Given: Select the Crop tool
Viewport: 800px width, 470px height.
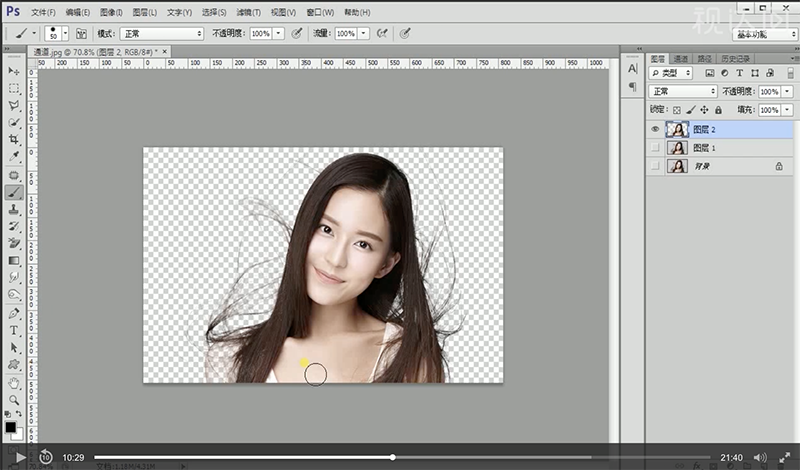Looking at the screenshot, I should pyautogui.click(x=14, y=139).
